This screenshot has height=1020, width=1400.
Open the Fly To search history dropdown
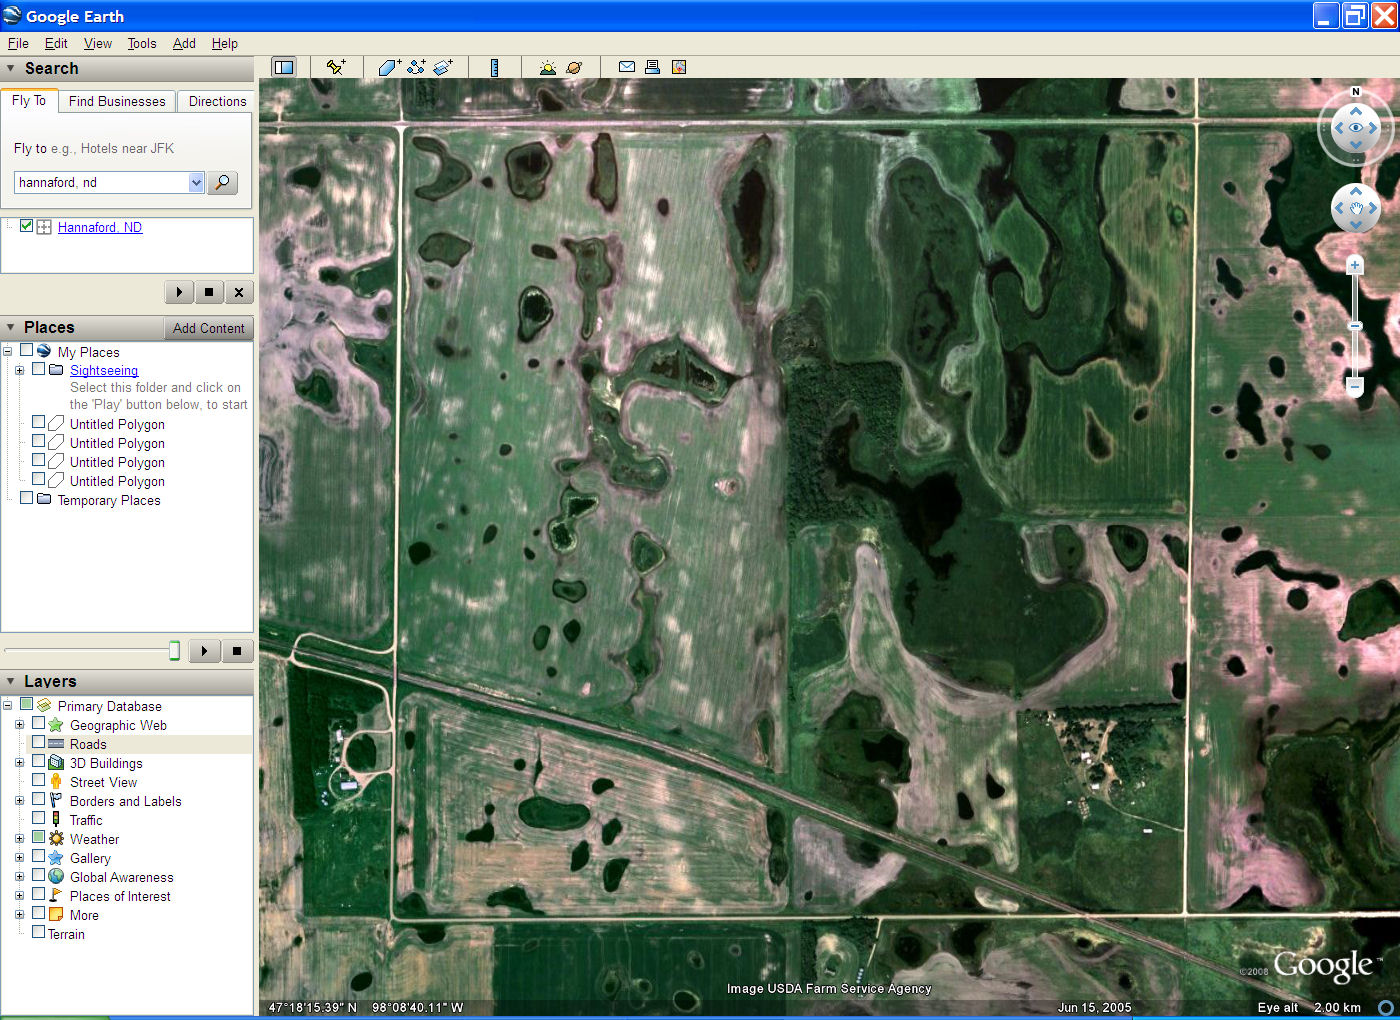[x=196, y=182]
